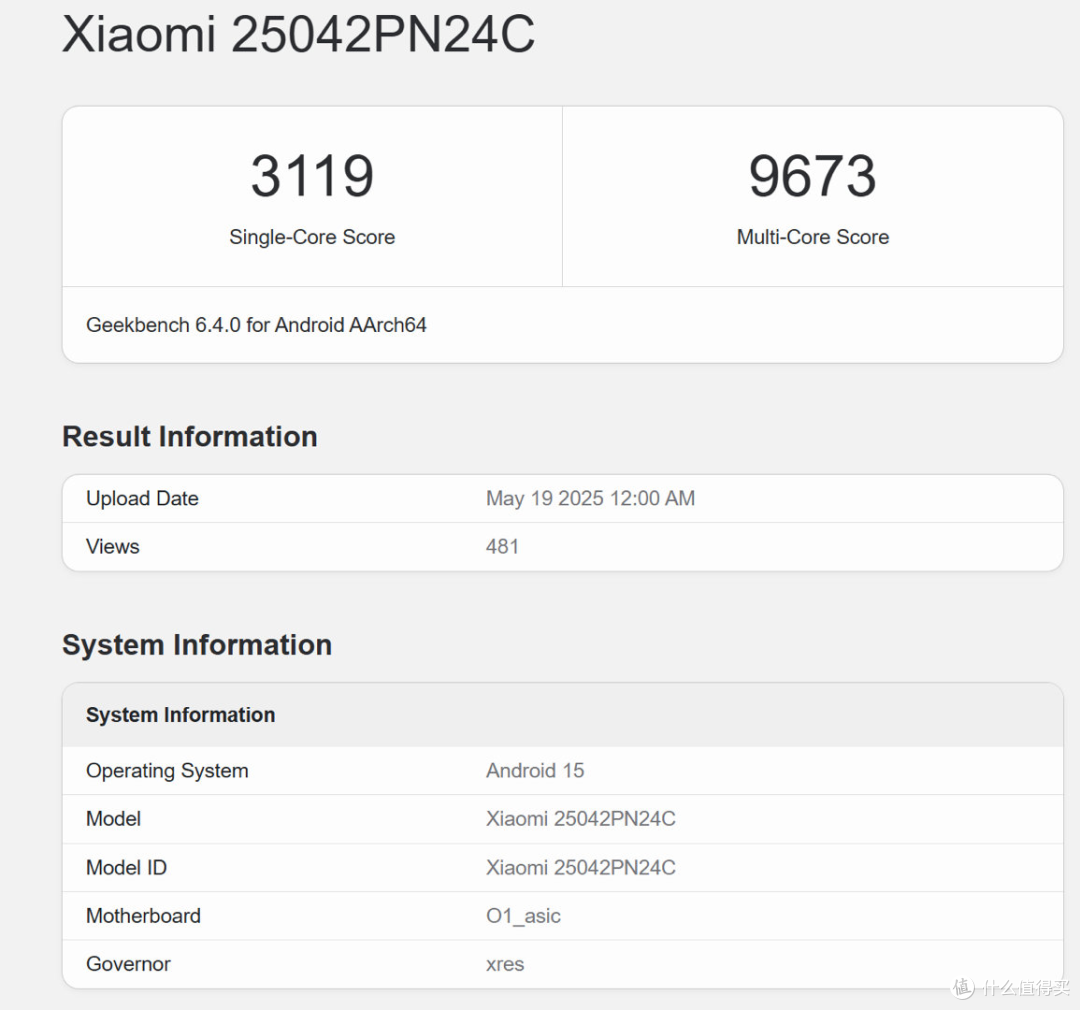Click the Upload Date row label

pyautogui.click(x=142, y=498)
